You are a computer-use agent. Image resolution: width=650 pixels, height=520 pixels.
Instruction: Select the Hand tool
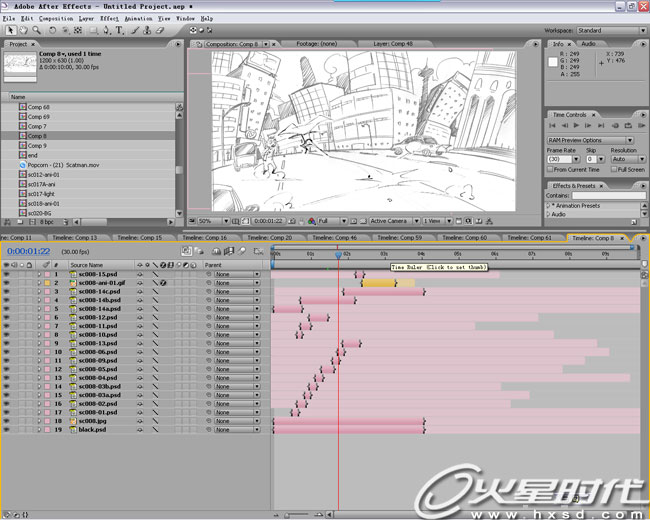pyautogui.click(x=24, y=30)
